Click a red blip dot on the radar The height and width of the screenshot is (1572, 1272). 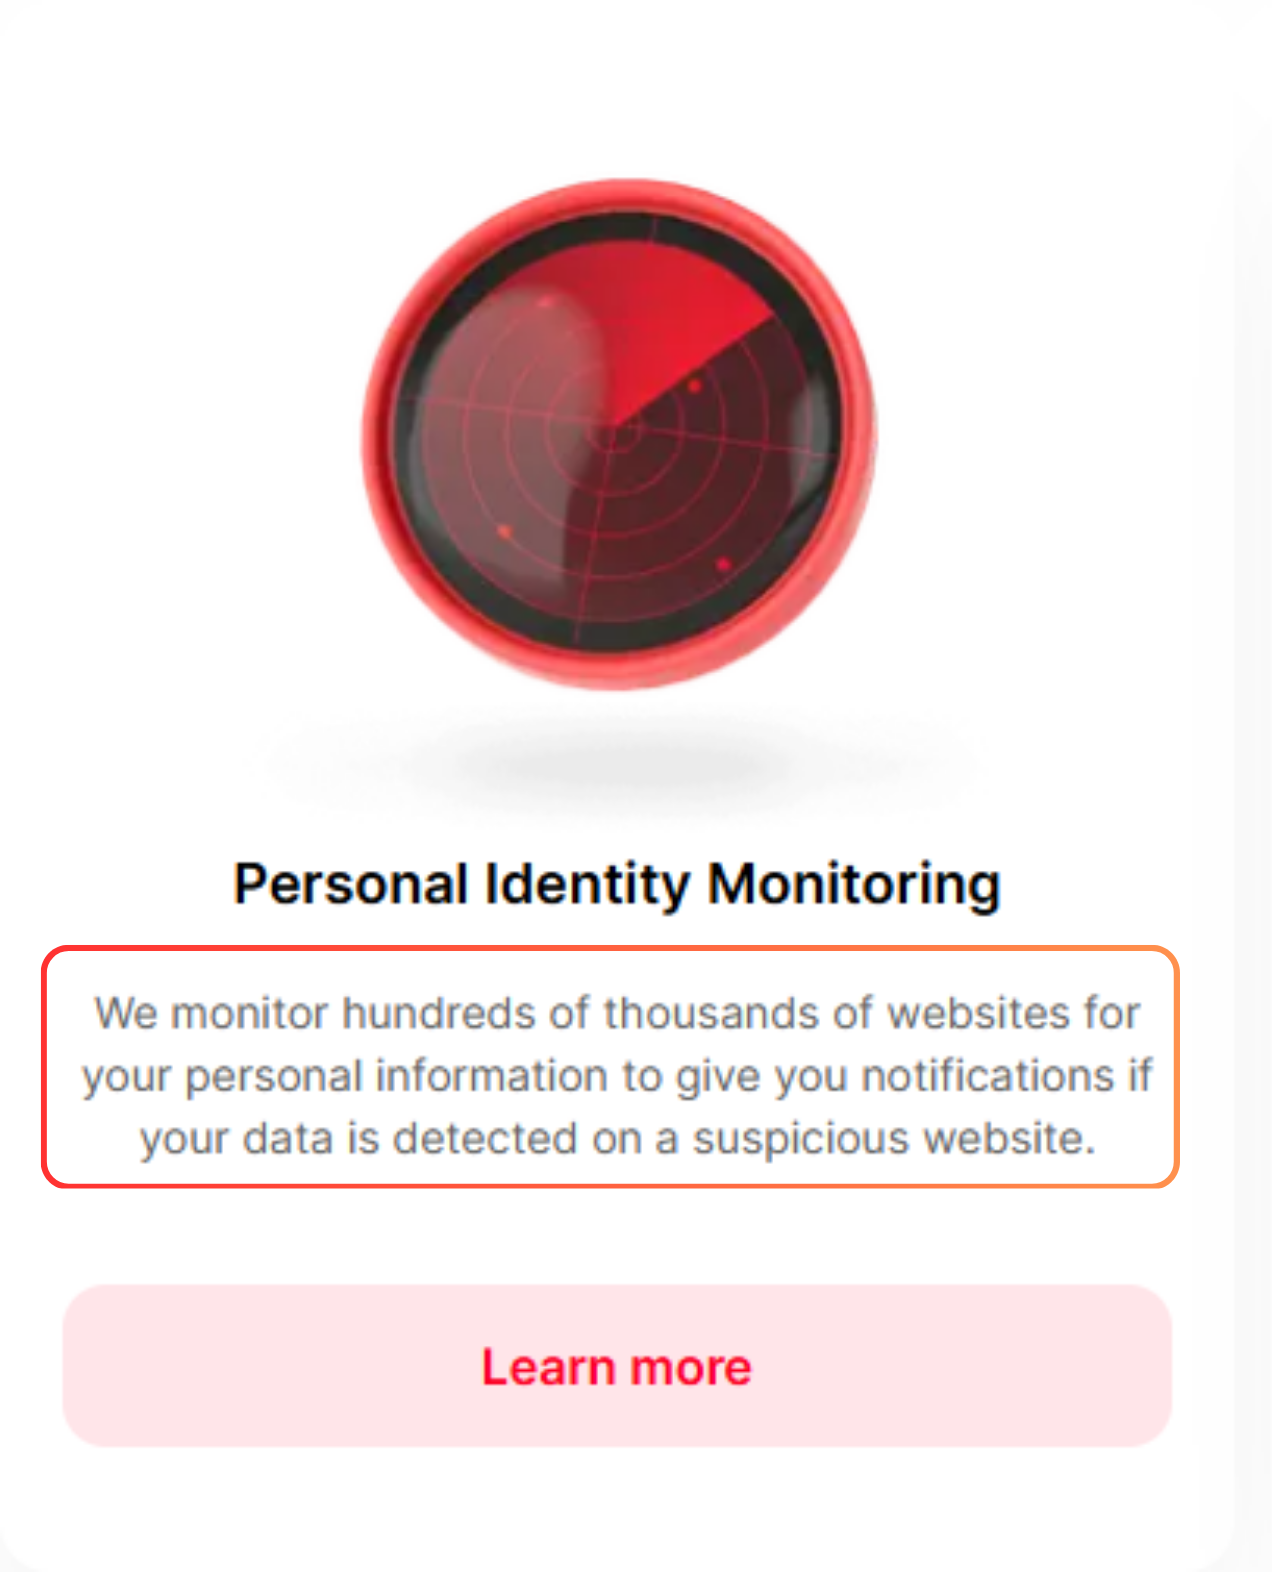(x=505, y=532)
